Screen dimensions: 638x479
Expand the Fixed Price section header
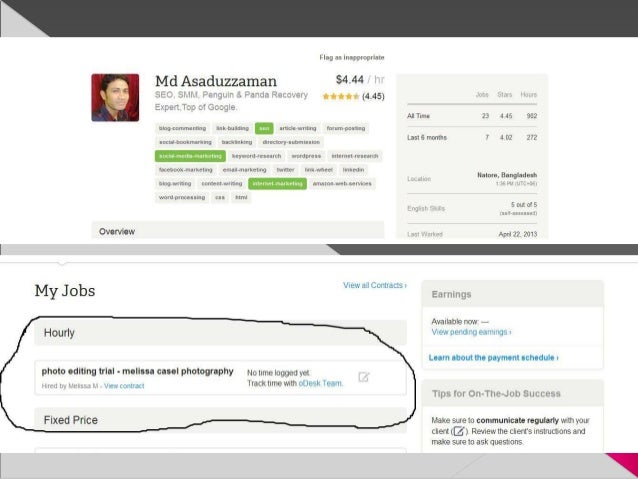pyautogui.click(x=221, y=420)
